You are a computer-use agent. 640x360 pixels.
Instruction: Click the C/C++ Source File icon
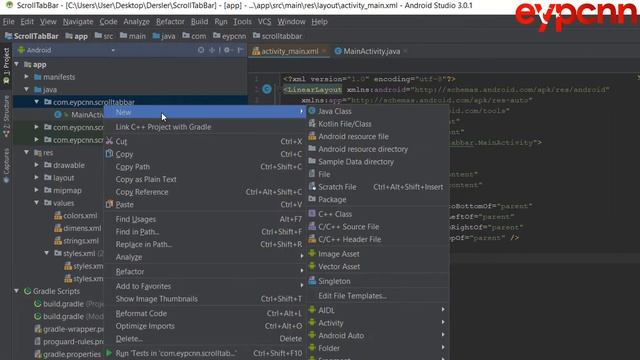[312, 226]
